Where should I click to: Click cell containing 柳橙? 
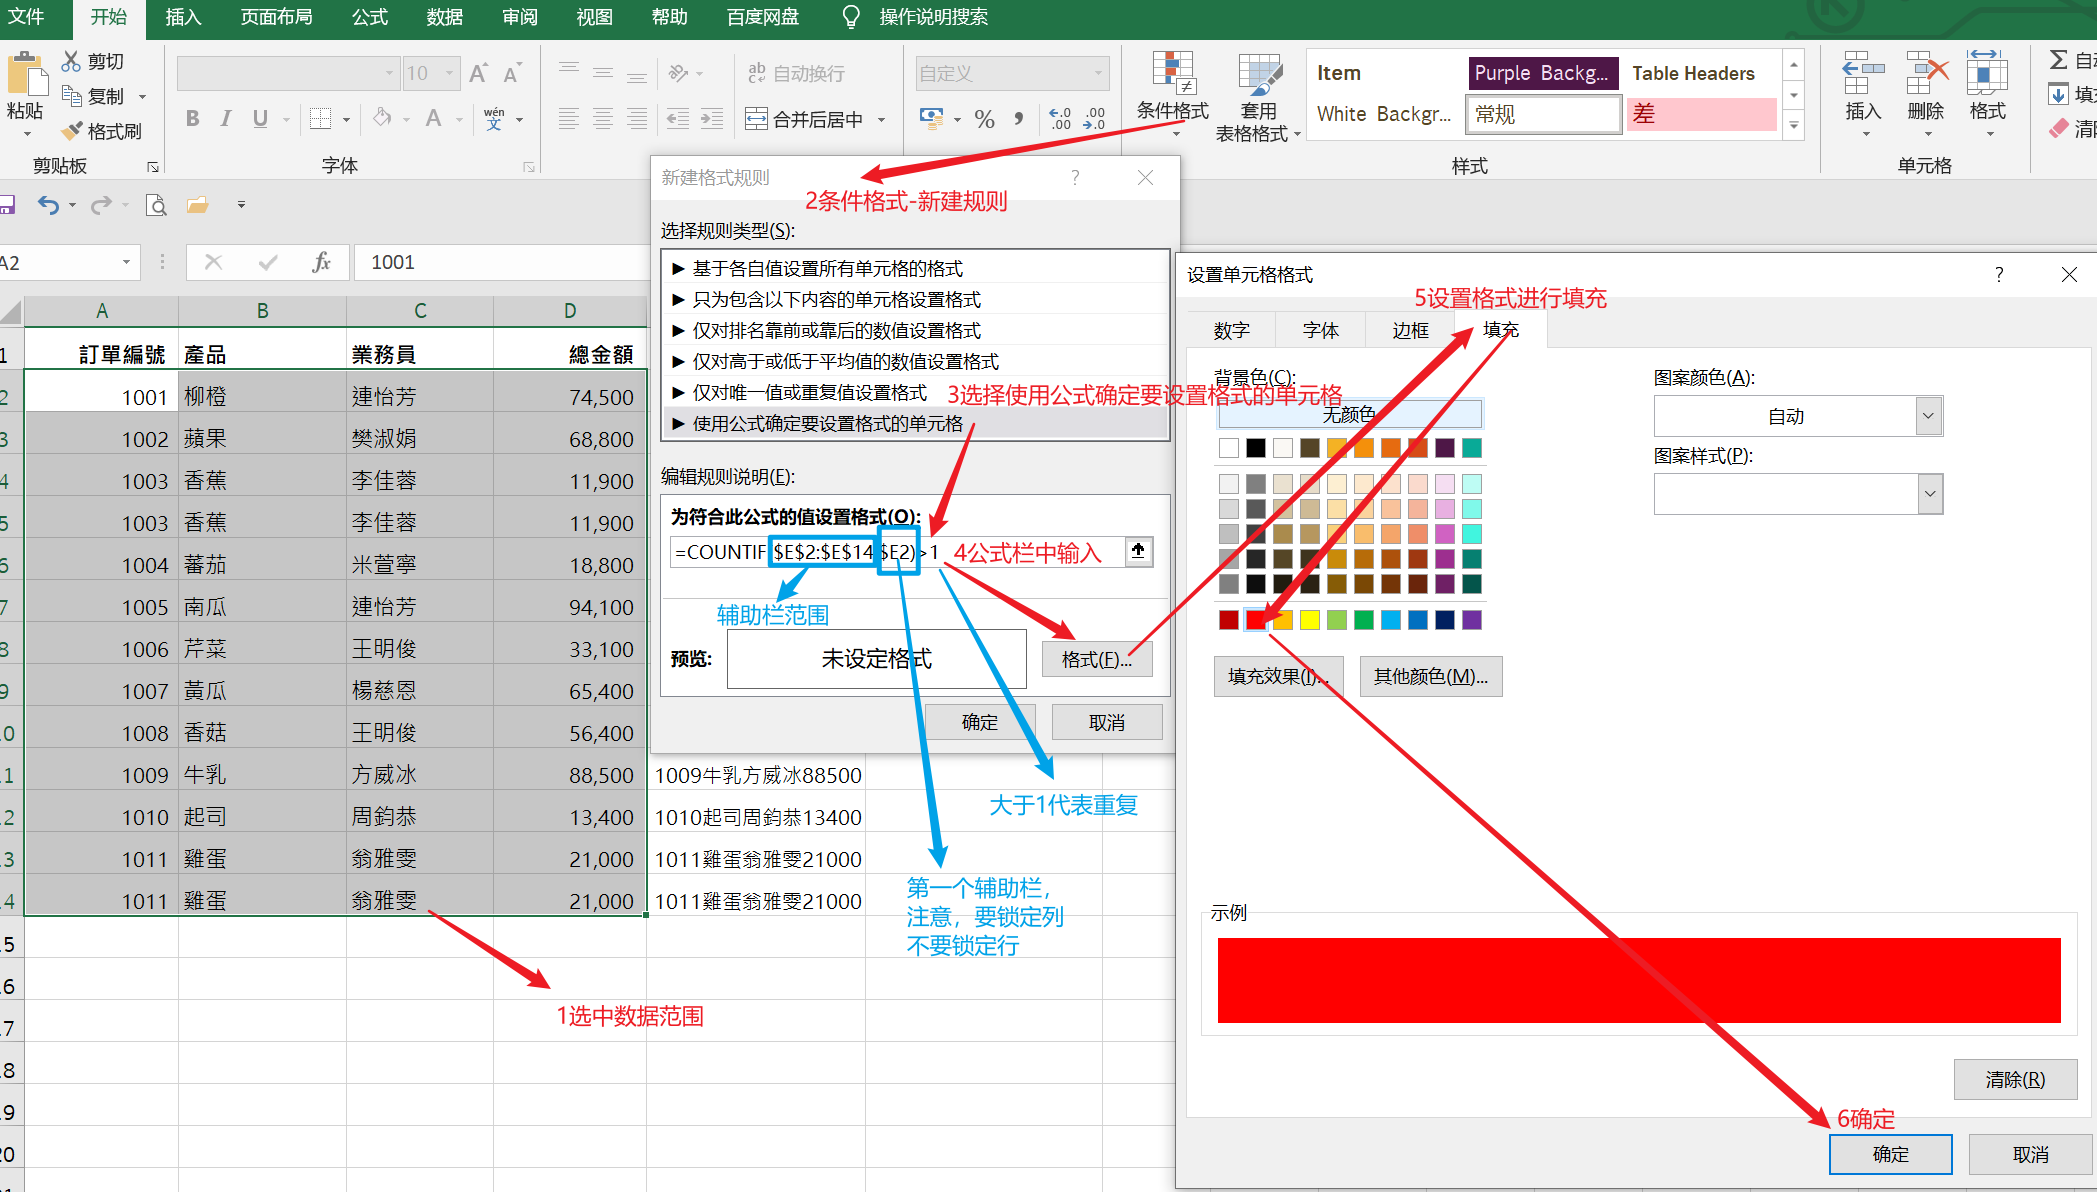(x=262, y=397)
